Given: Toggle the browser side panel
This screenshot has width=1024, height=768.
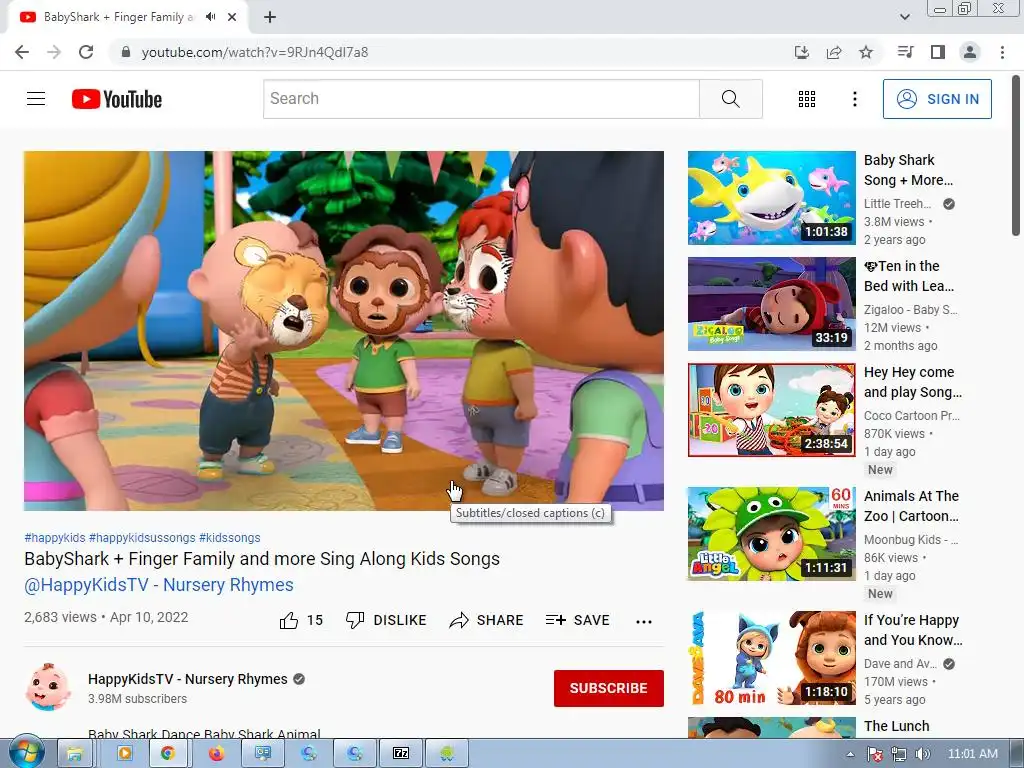Looking at the screenshot, I should pos(938,52).
